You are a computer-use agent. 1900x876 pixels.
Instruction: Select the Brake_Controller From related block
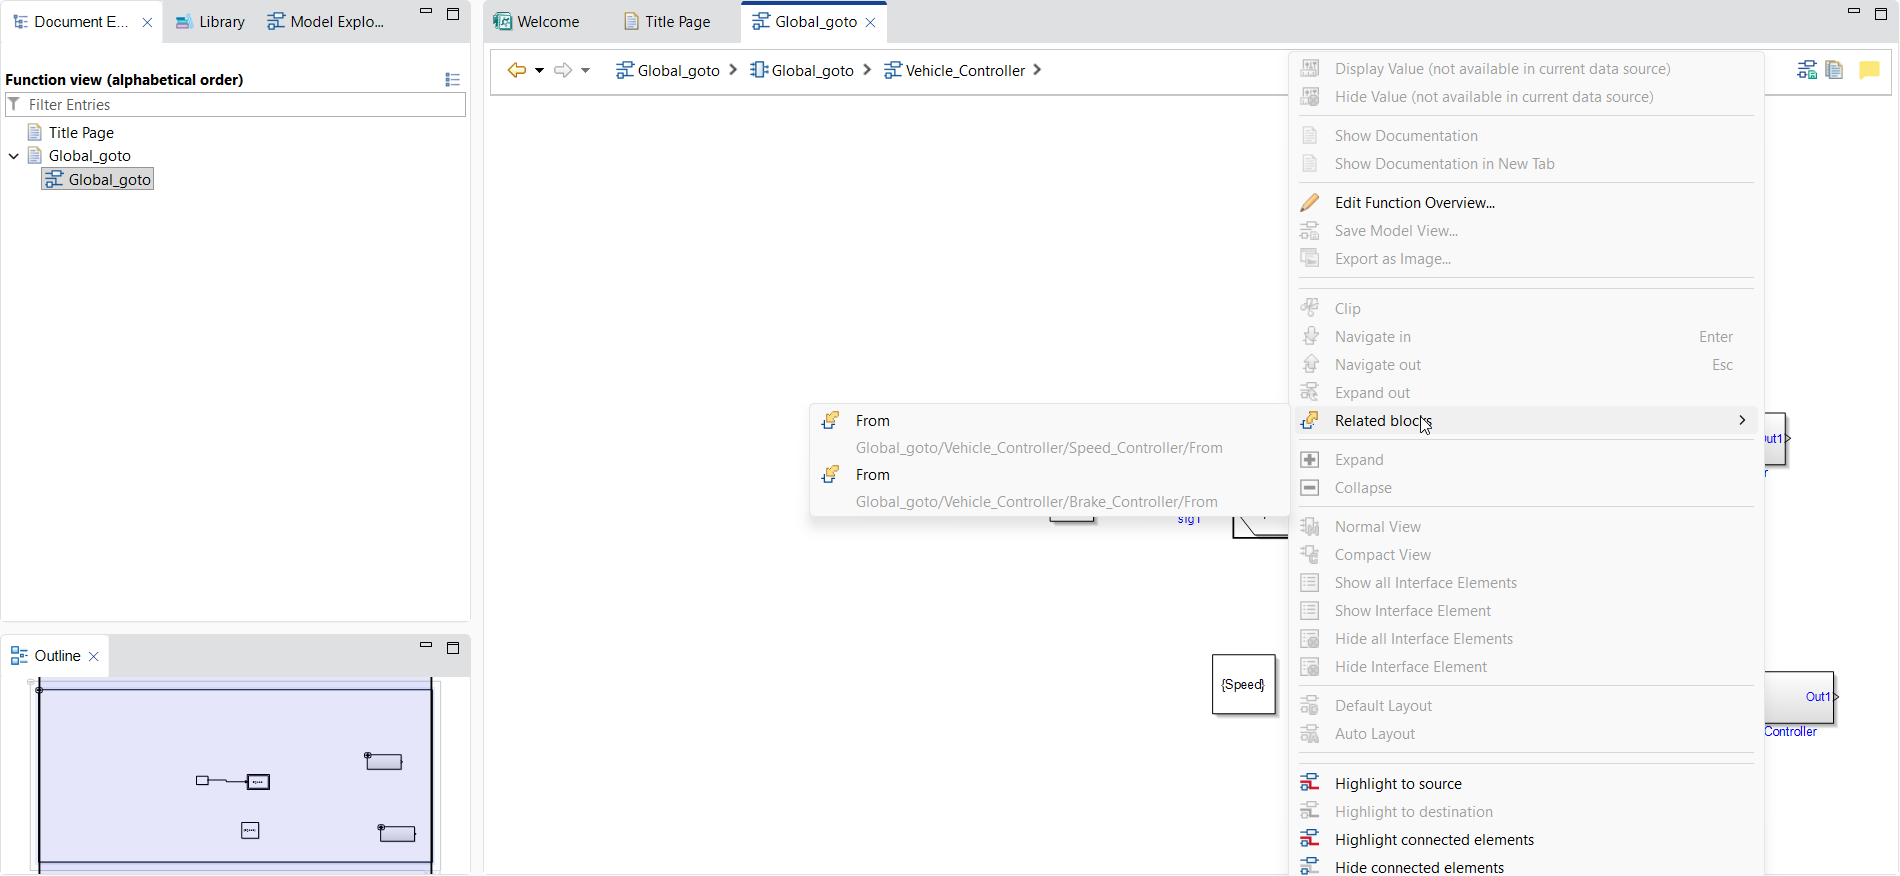click(x=1049, y=488)
